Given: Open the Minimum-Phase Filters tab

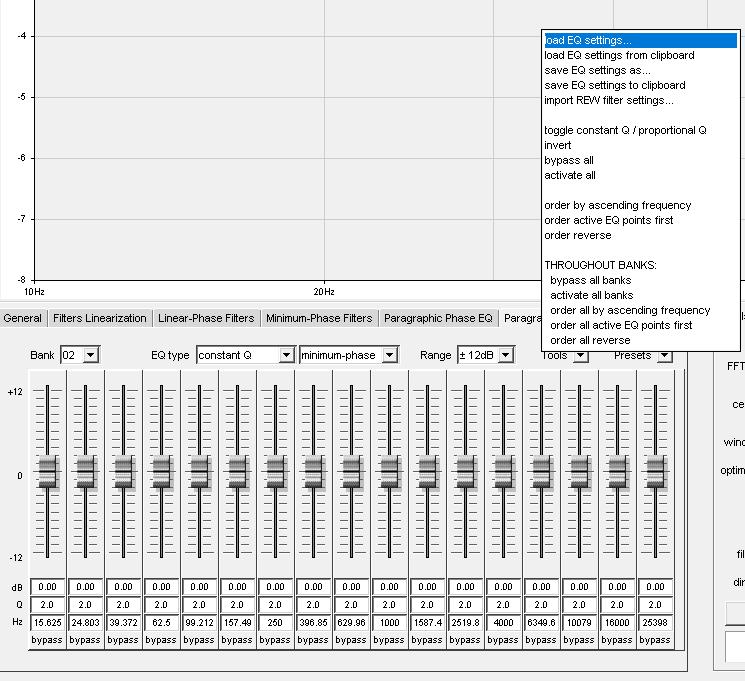Looking at the screenshot, I should coord(319,318).
